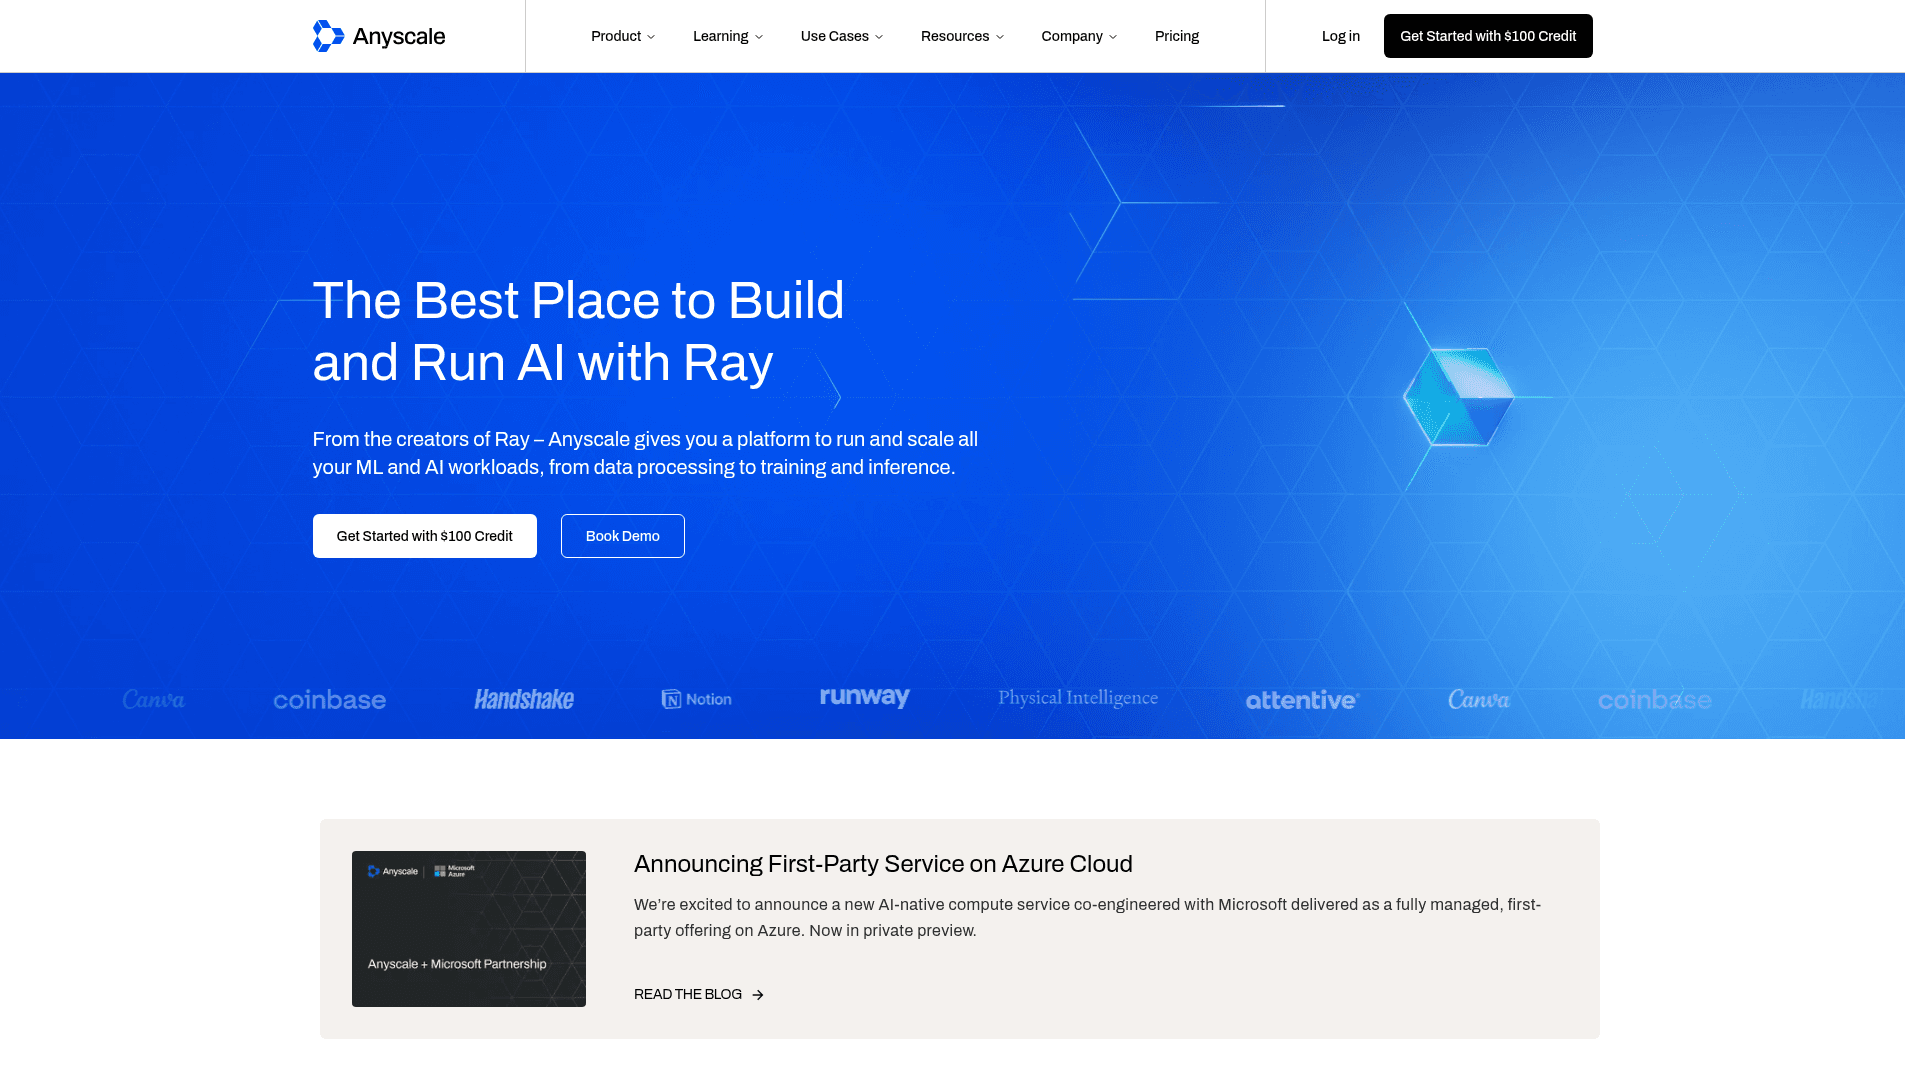Click Log in at the top right
1920x1080 pixels.
(1340, 36)
